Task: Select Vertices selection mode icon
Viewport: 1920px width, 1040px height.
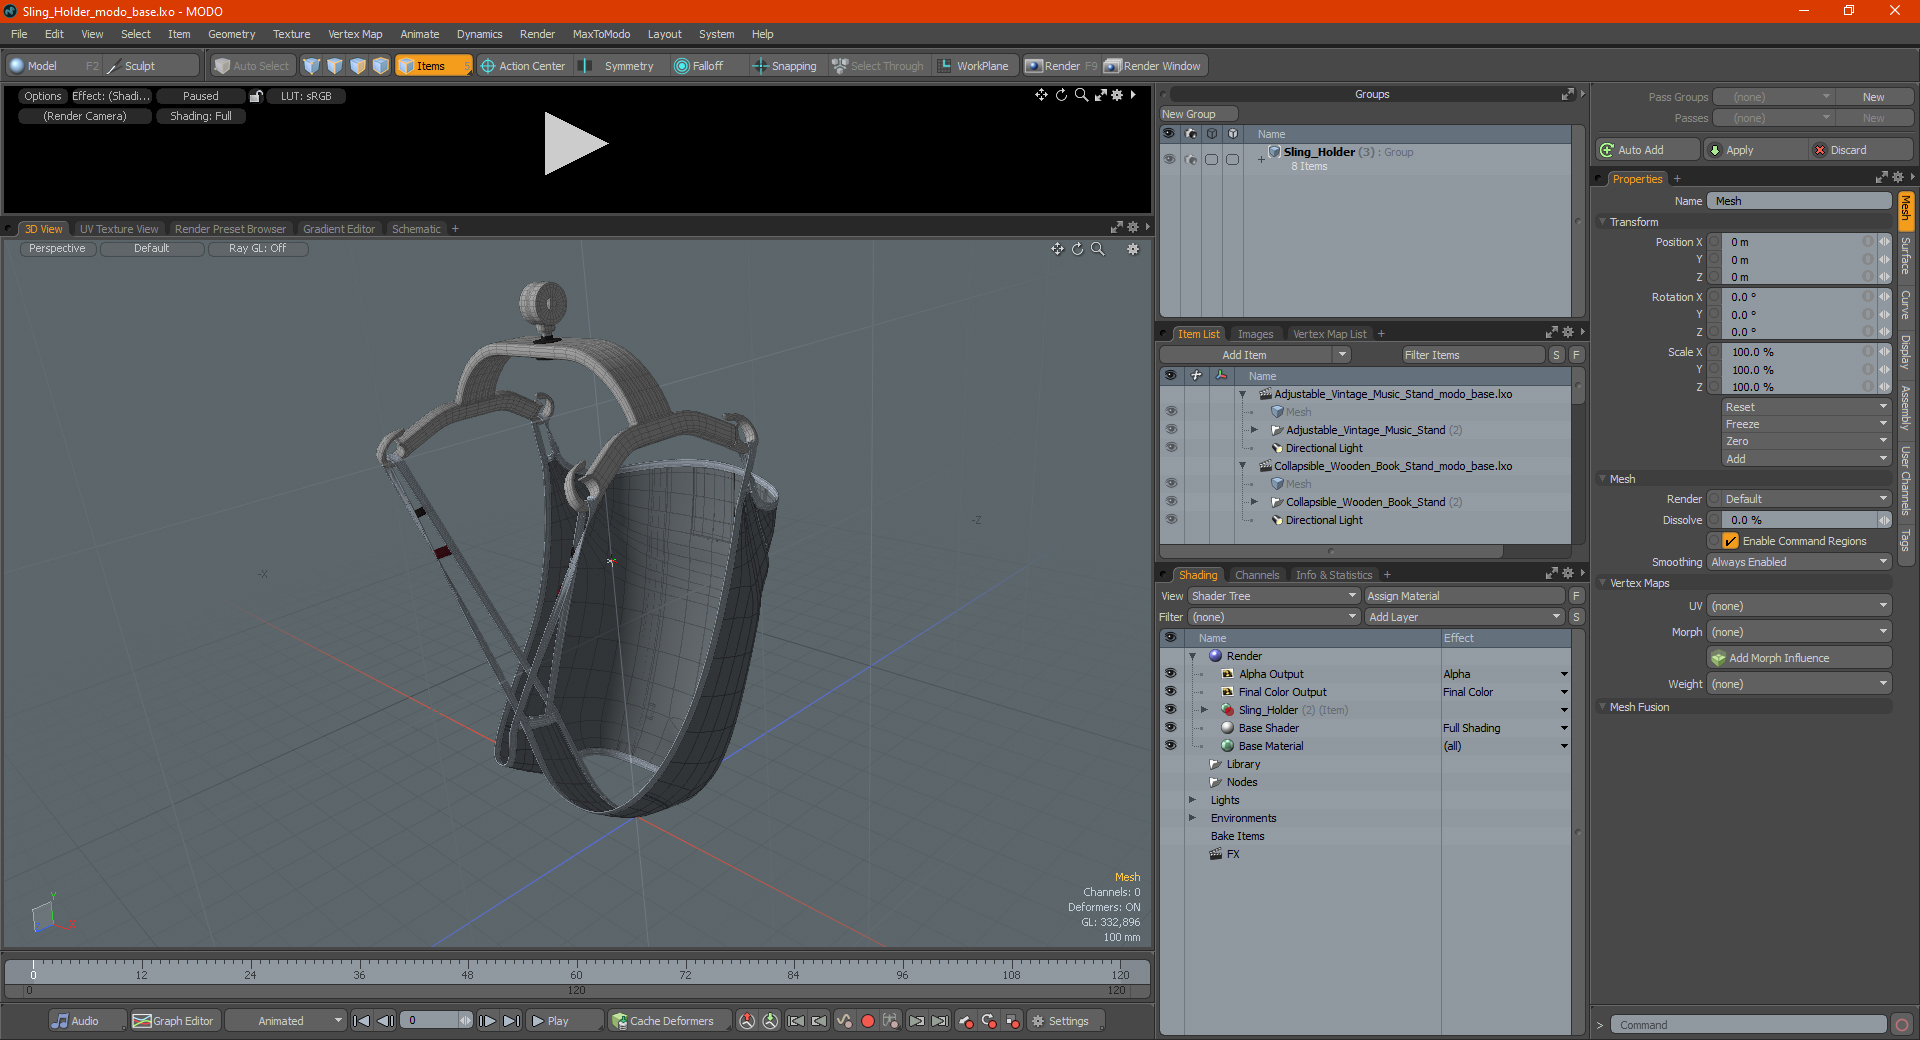Action: [312, 66]
